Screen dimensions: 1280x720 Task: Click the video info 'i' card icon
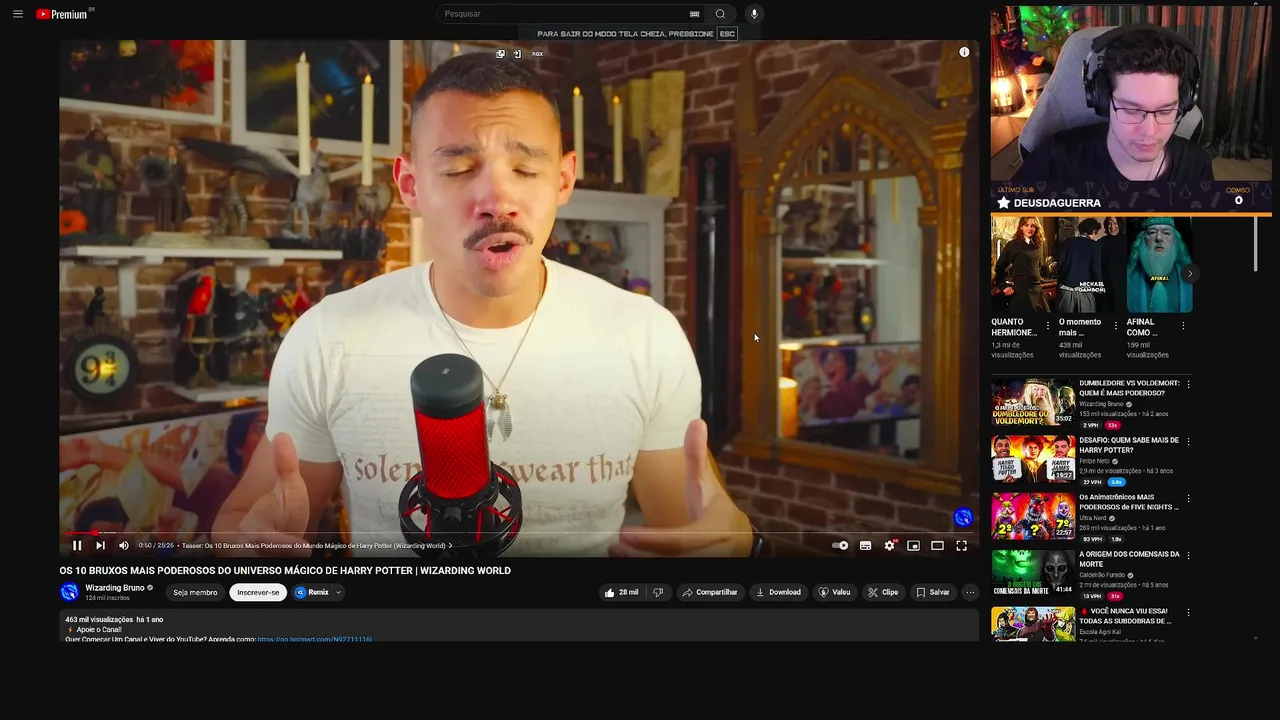coord(964,52)
